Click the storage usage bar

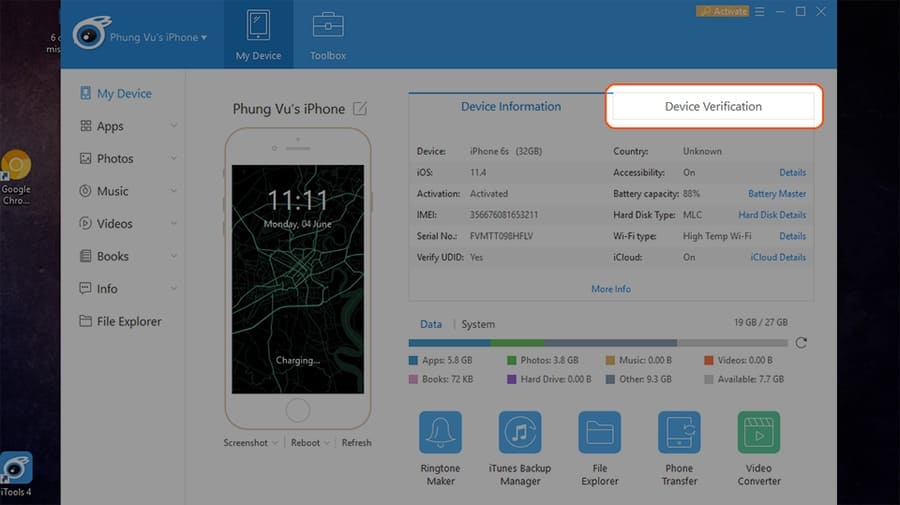point(598,343)
